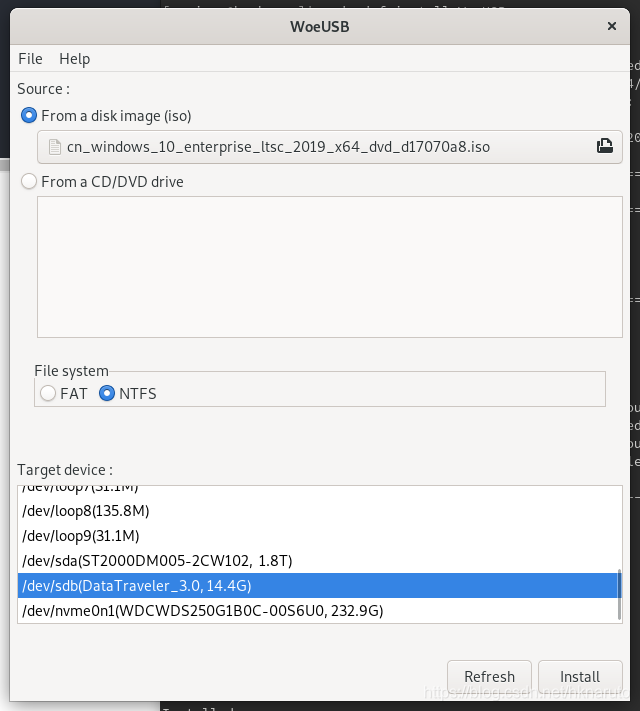Open the Help menu
This screenshot has width=640, height=711.
[74, 59]
